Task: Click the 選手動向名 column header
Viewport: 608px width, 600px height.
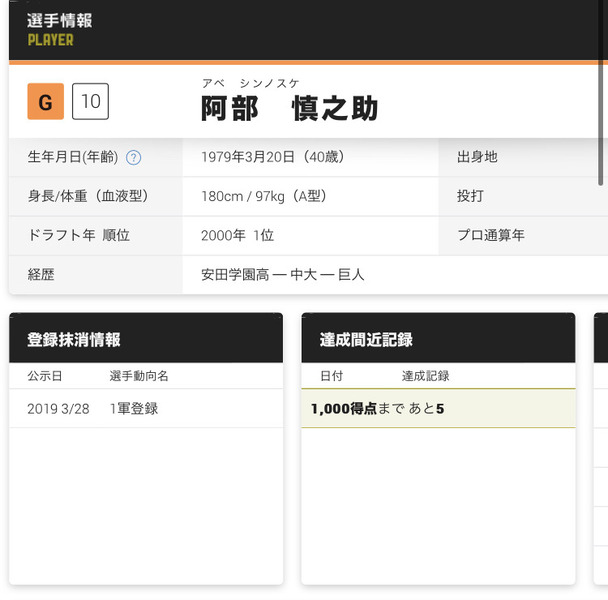Action: [x=139, y=376]
